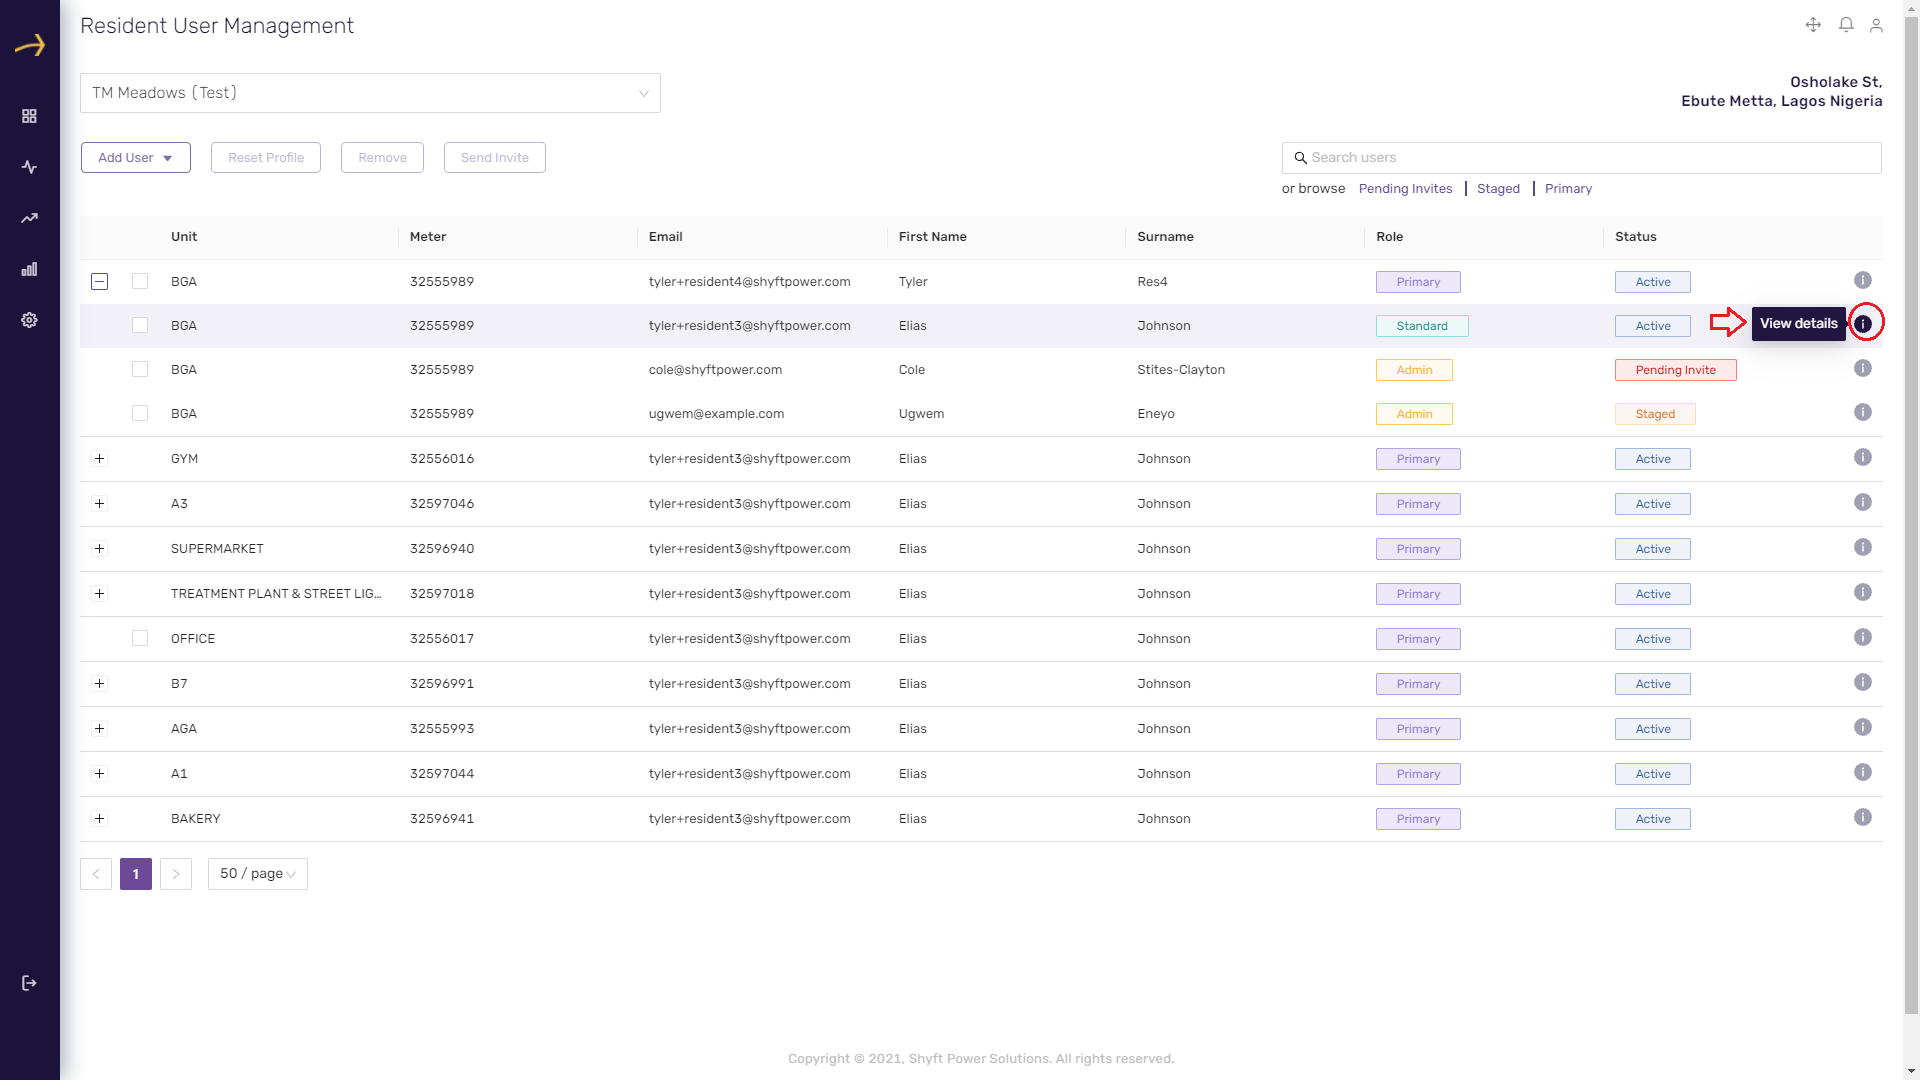Open the Add User dropdown button

(136, 158)
